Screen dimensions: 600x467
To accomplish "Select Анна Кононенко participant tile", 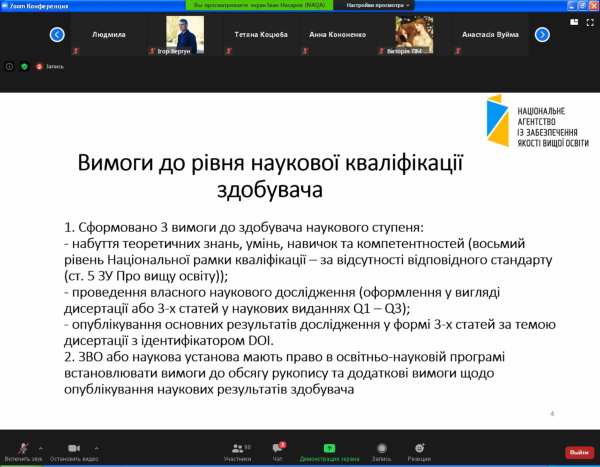I will [337, 35].
